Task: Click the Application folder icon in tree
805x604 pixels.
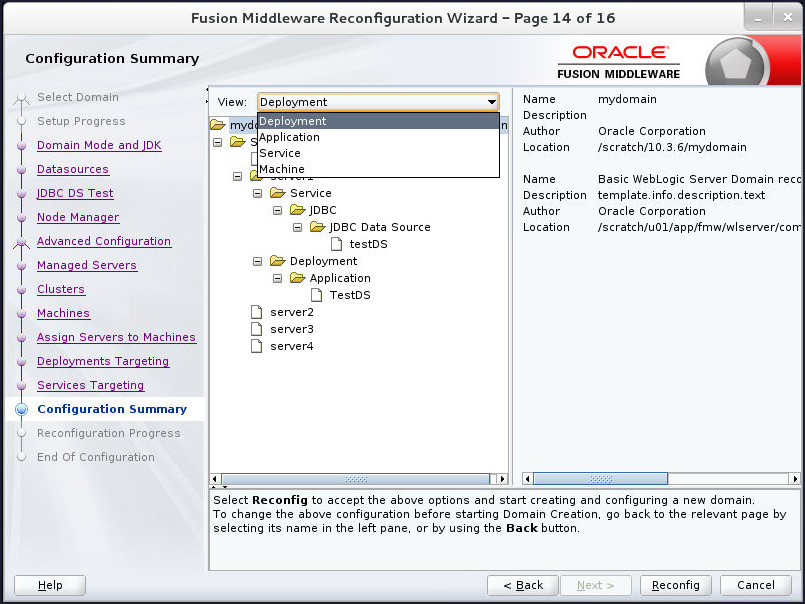Action: (298, 278)
